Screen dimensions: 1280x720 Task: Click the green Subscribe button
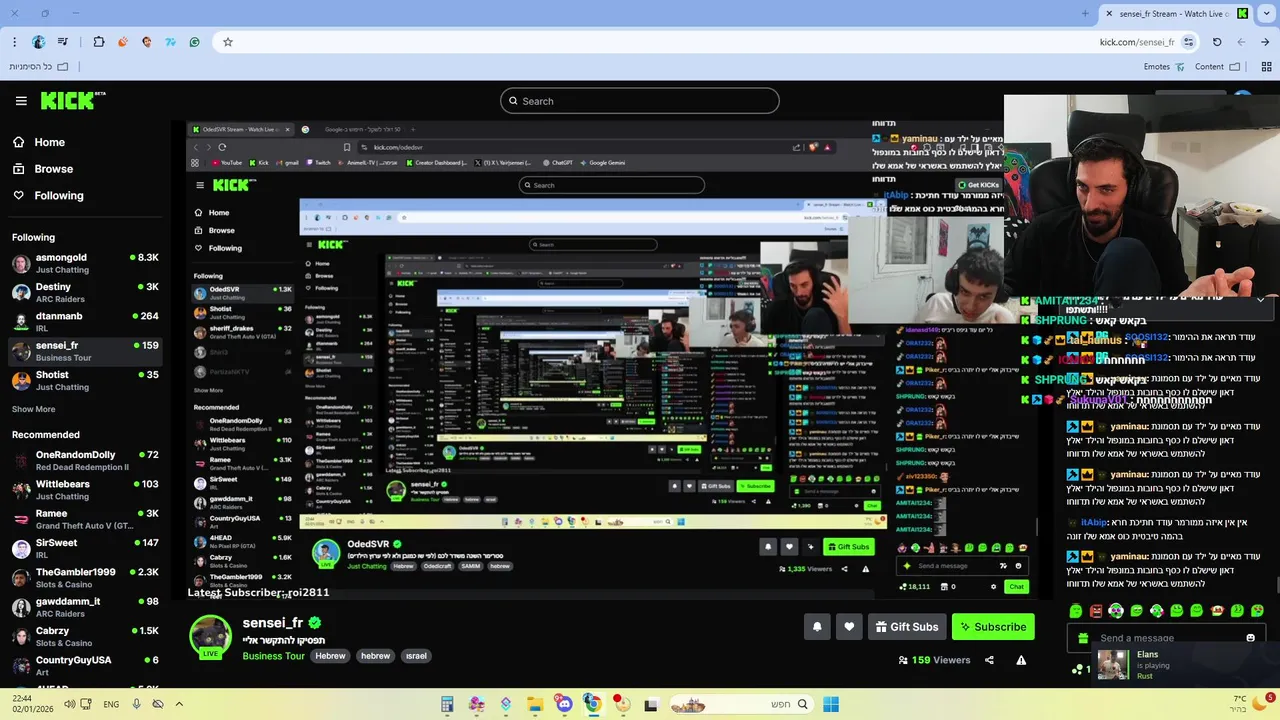pos(993,627)
